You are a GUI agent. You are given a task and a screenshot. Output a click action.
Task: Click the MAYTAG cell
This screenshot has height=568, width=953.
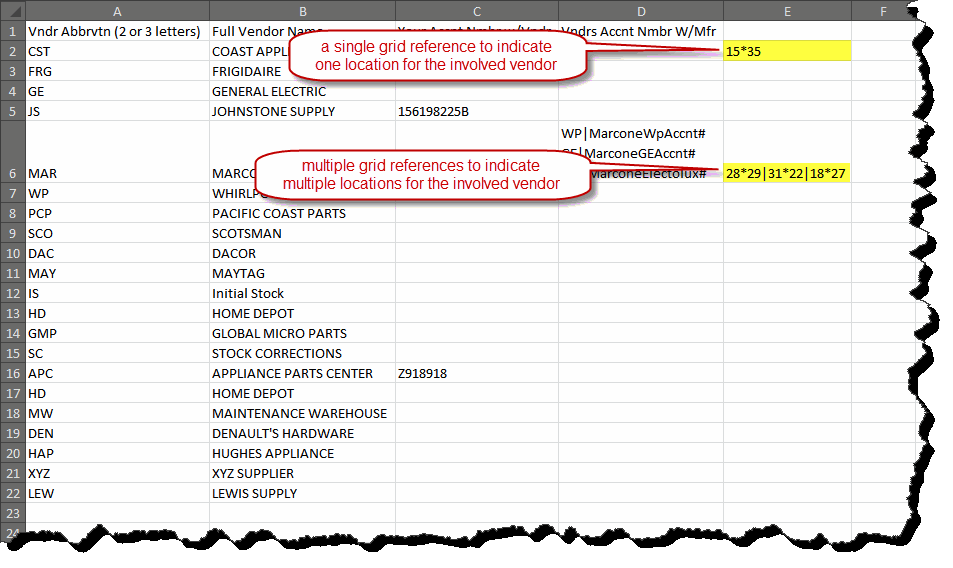[302, 273]
